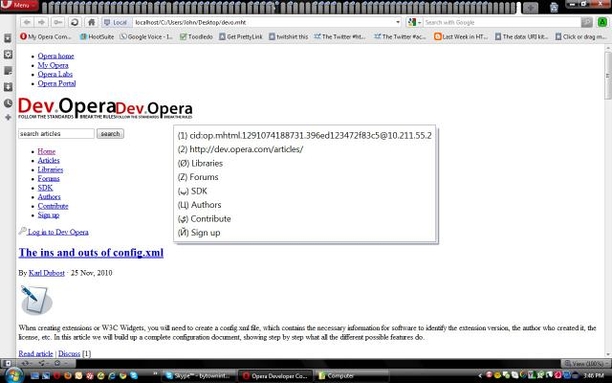This screenshot has width=612, height=383.
Task: Click the green extension icon beside search
Action: click(603, 22)
